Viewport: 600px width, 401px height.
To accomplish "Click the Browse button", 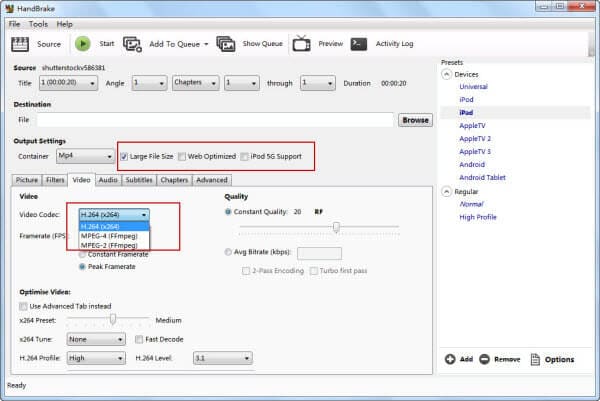I will (415, 120).
